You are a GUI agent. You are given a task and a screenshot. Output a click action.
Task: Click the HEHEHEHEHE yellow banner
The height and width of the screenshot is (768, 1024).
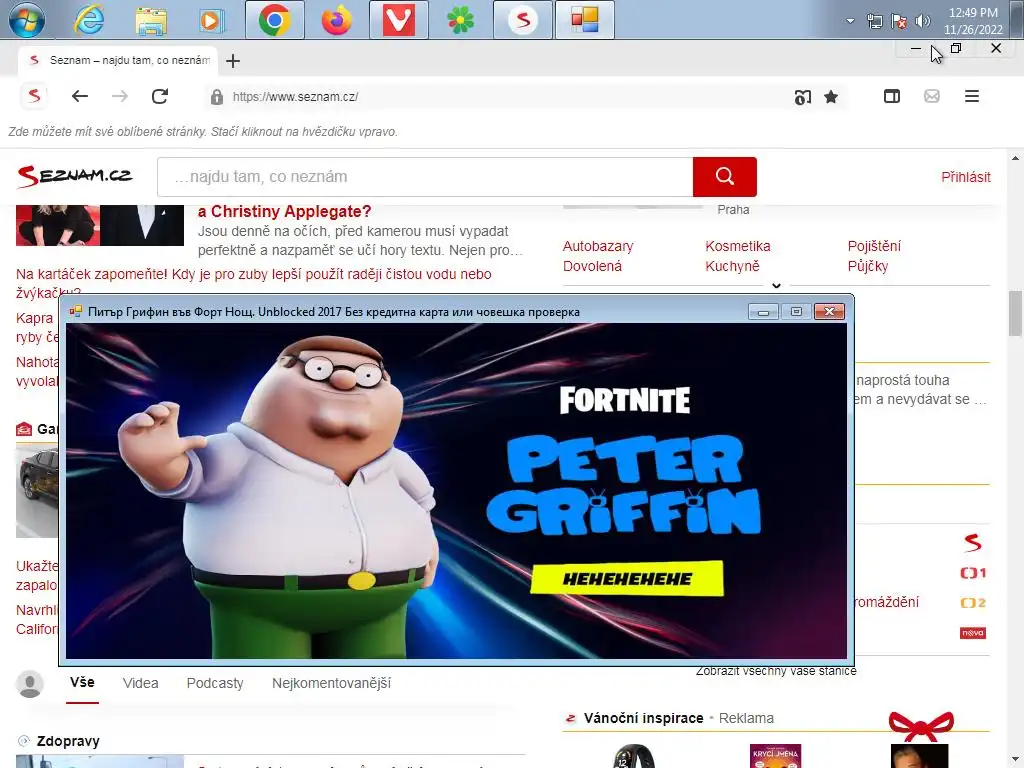(x=627, y=579)
